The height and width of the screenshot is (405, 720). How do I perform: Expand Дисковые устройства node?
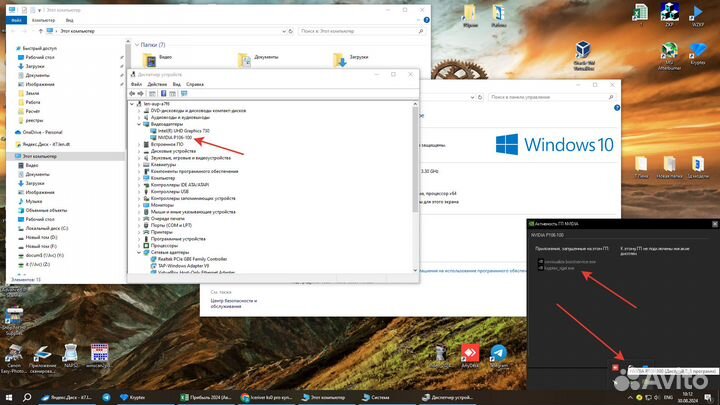click(x=139, y=151)
